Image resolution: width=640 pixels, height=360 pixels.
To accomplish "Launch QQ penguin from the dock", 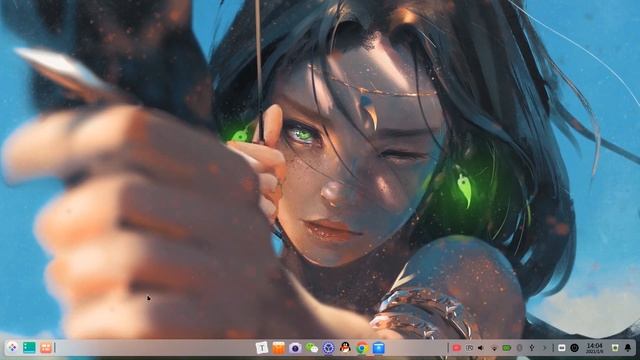I will pyautogui.click(x=345, y=348).
